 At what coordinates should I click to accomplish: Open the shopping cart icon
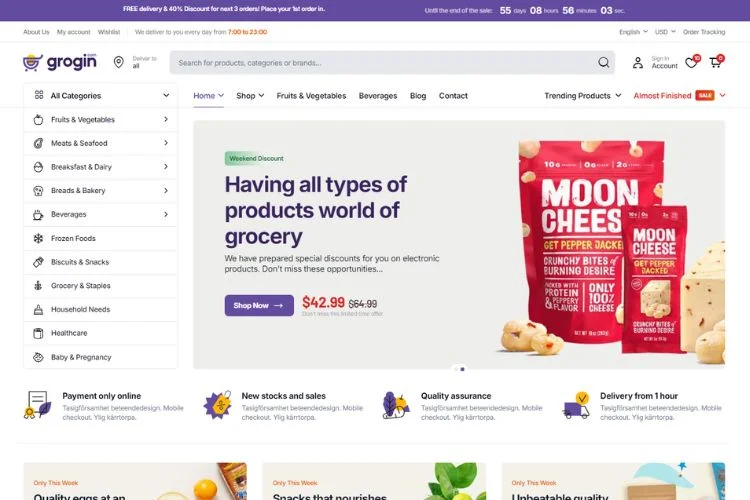point(716,62)
